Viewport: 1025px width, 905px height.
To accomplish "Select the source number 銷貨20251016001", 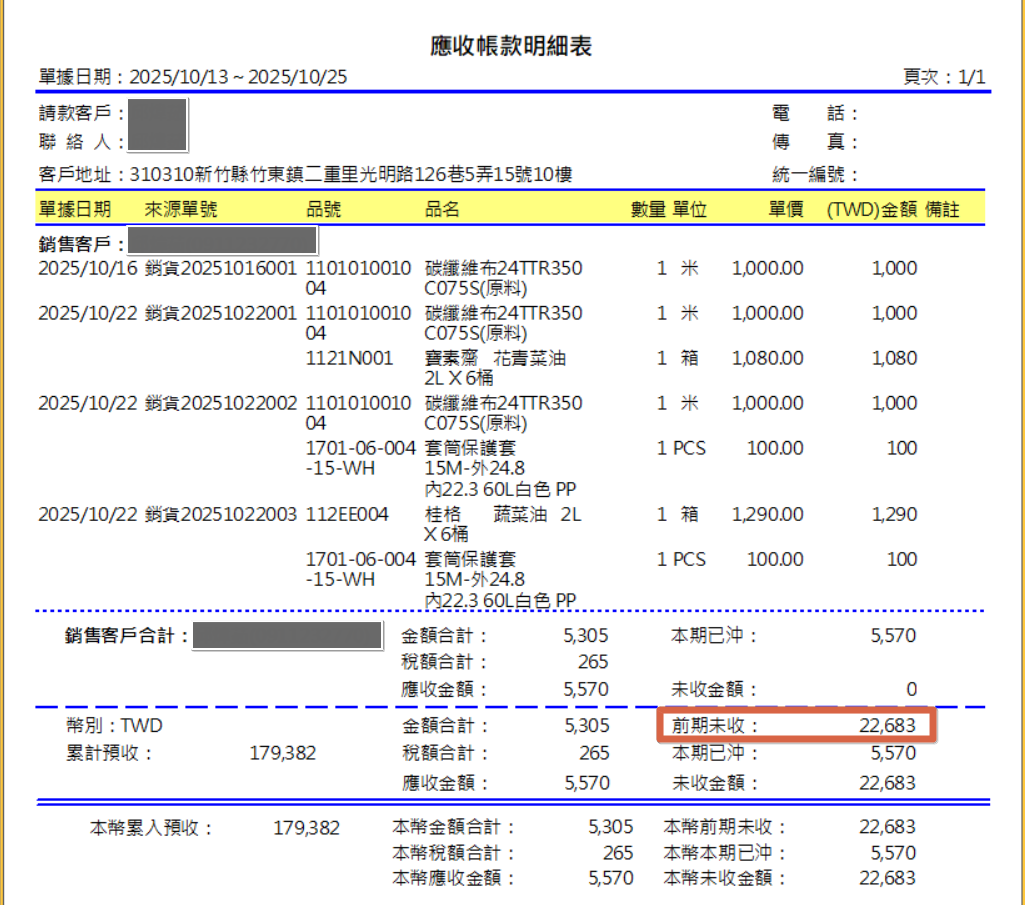I will click(x=220, y=268).
